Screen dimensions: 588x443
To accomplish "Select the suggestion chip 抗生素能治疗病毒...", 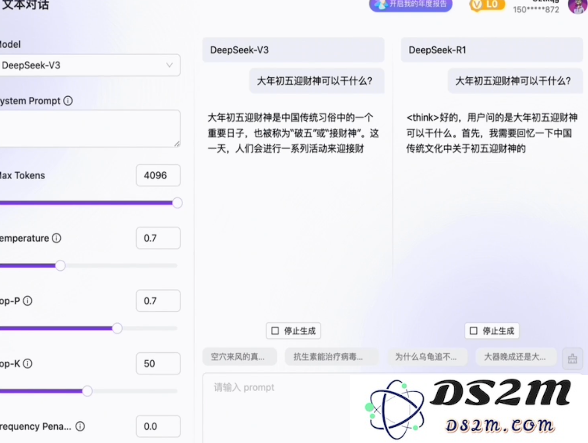I will (332, 357).
